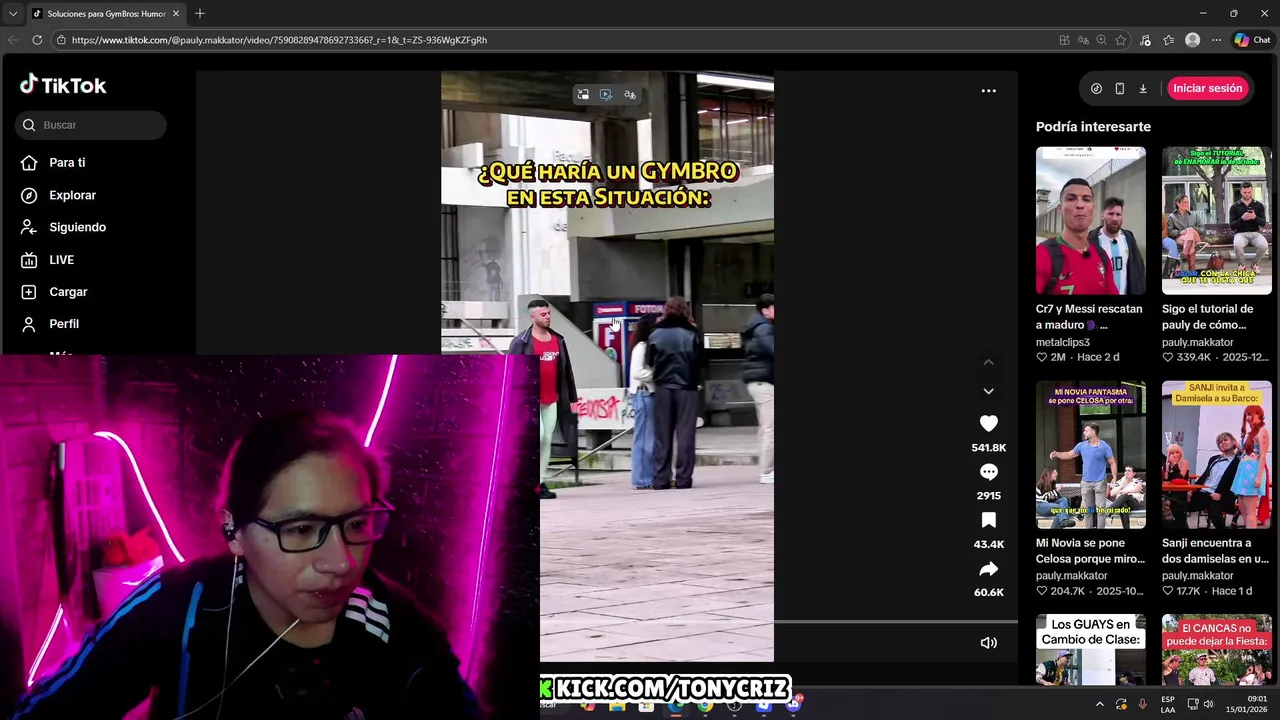Open Mi Novia Fantasma video thumbnail
This screenshot has height=720, width=1280.
coord(1090,455)
